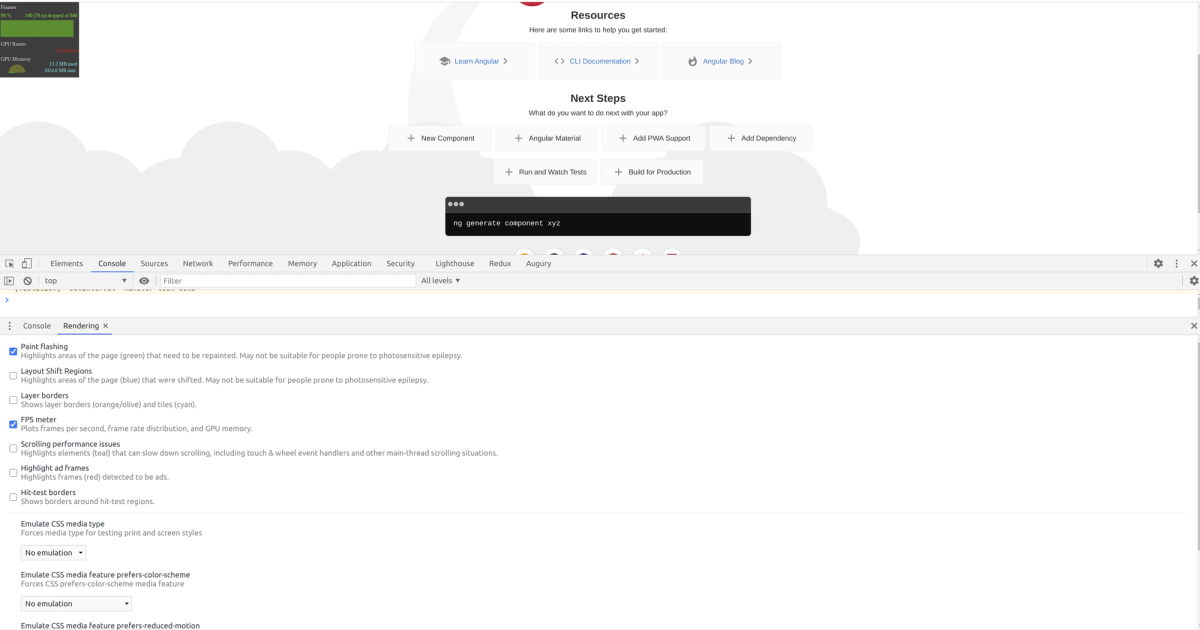Image resolution: width=1200 pixels, height=630 pixels.
Task: Click the chevron next to CLI Documentation
Action: (x=637, y=61)
